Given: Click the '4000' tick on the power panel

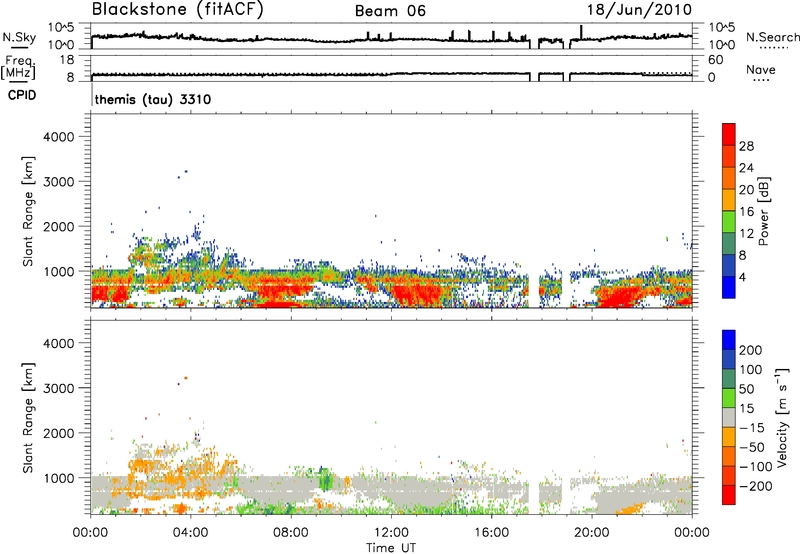Looking at the screenshot, I should 58,137.
